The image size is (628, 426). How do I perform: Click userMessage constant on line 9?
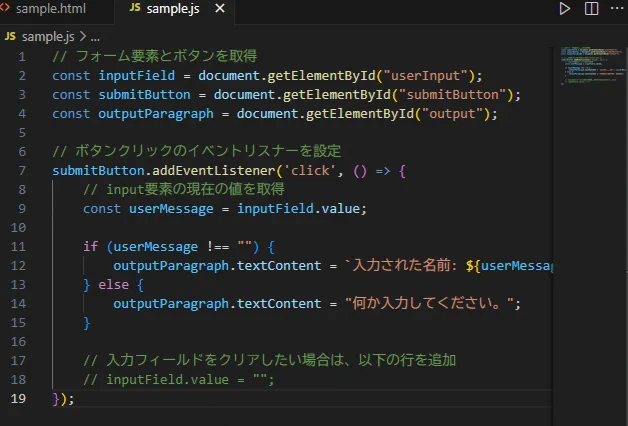171,209
